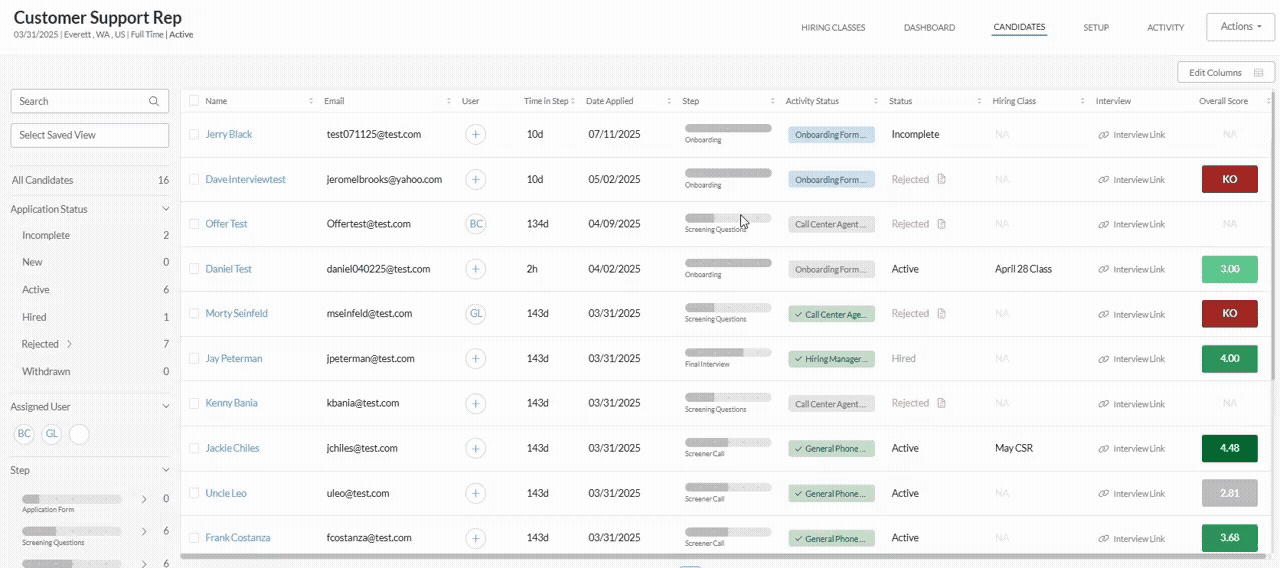1280x568 pixels.
Task: Go to Hiring Classes tab
Action: pos(833,28)
